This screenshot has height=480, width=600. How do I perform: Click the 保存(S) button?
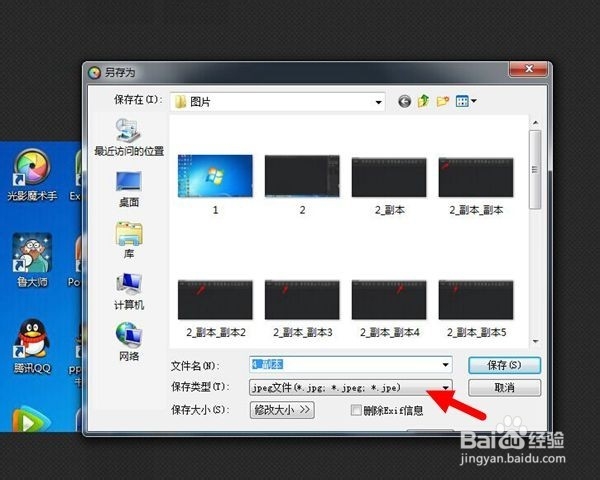tap(504, 365)
